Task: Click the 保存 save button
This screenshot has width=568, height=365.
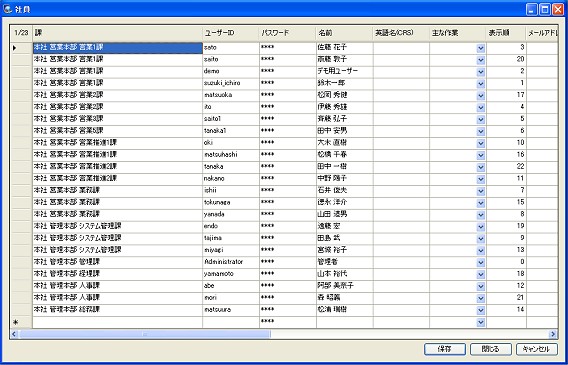Action: coord(444,349)
